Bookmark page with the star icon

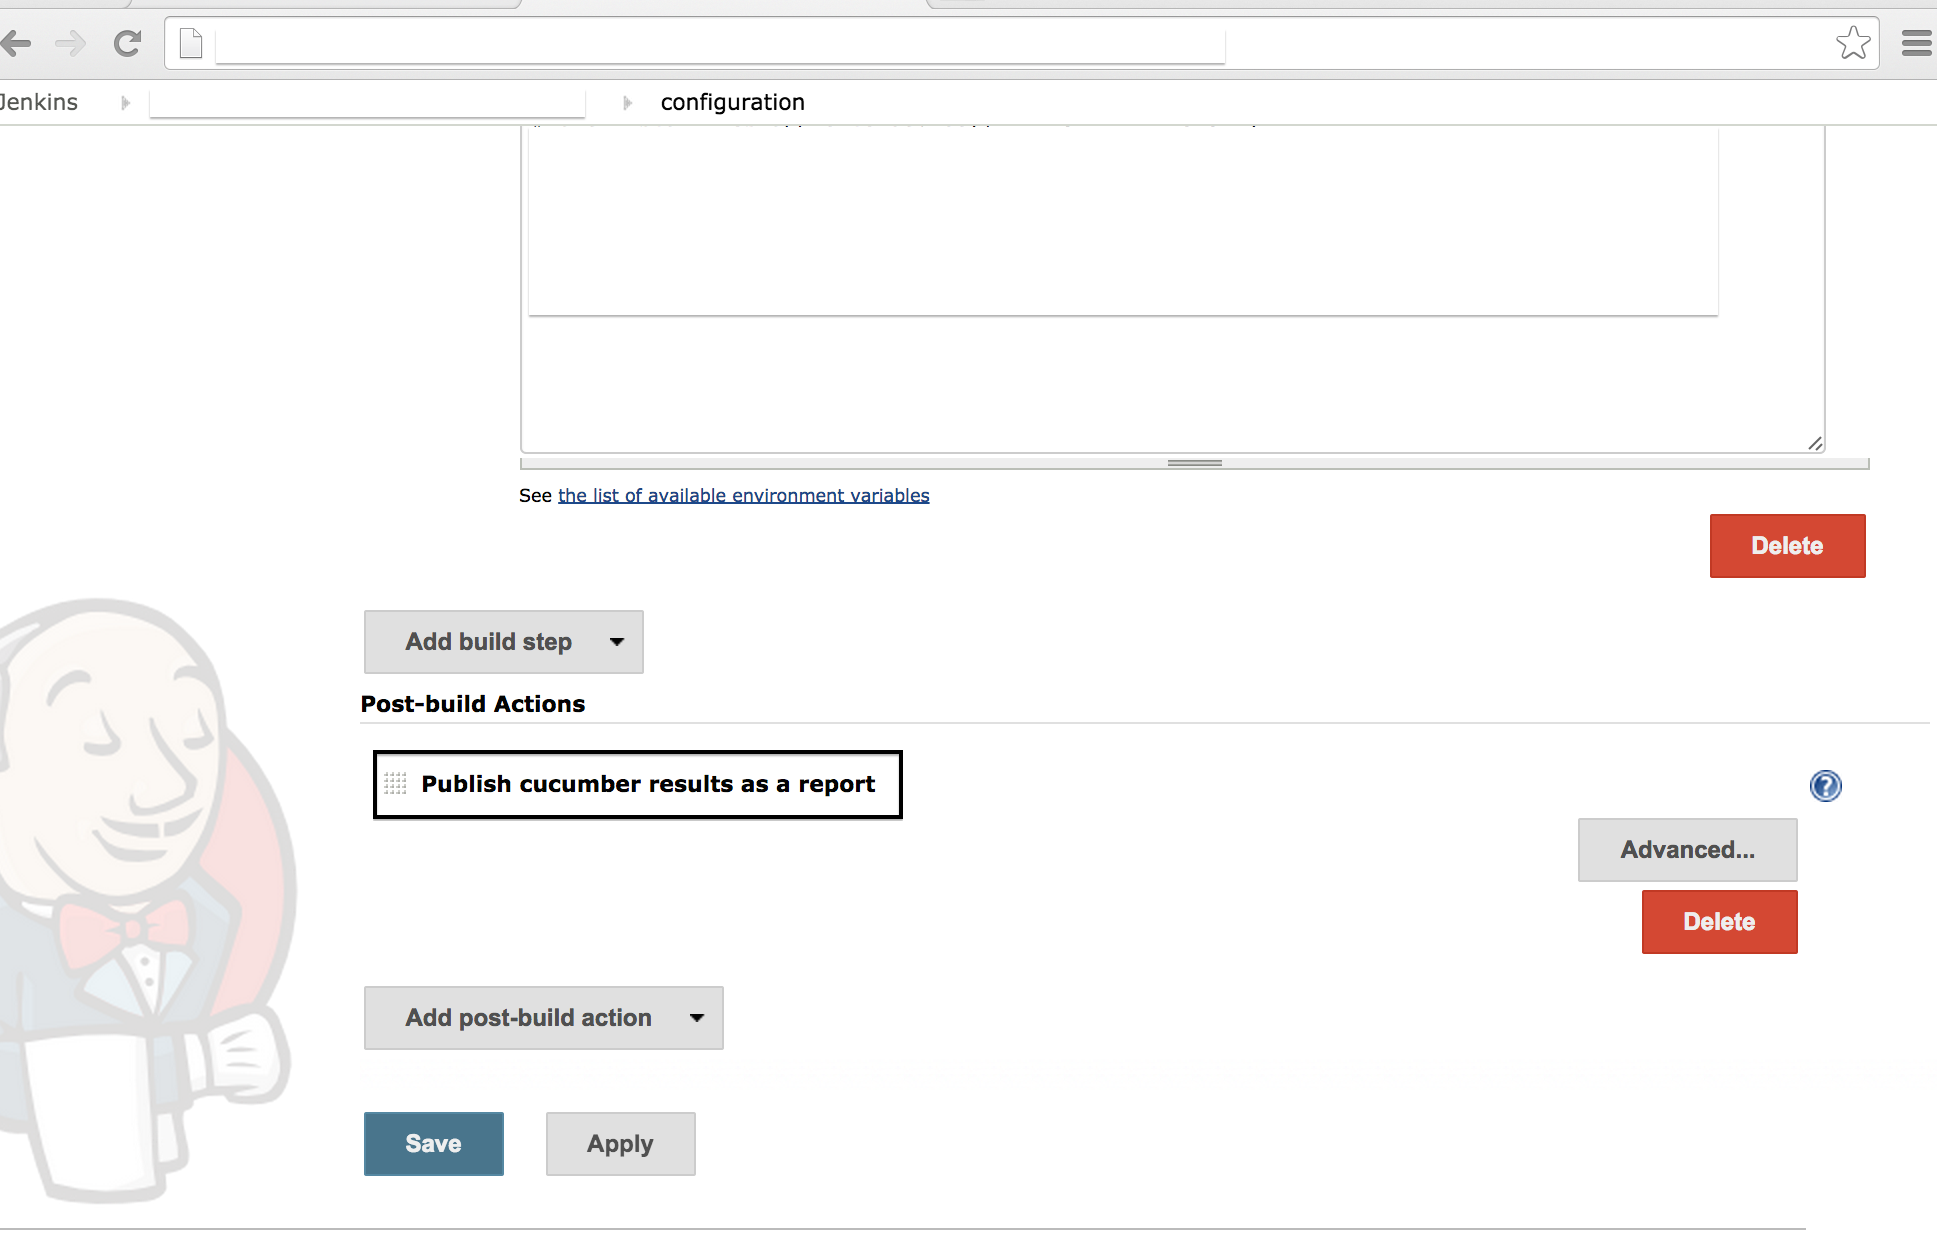[1852, 43]
